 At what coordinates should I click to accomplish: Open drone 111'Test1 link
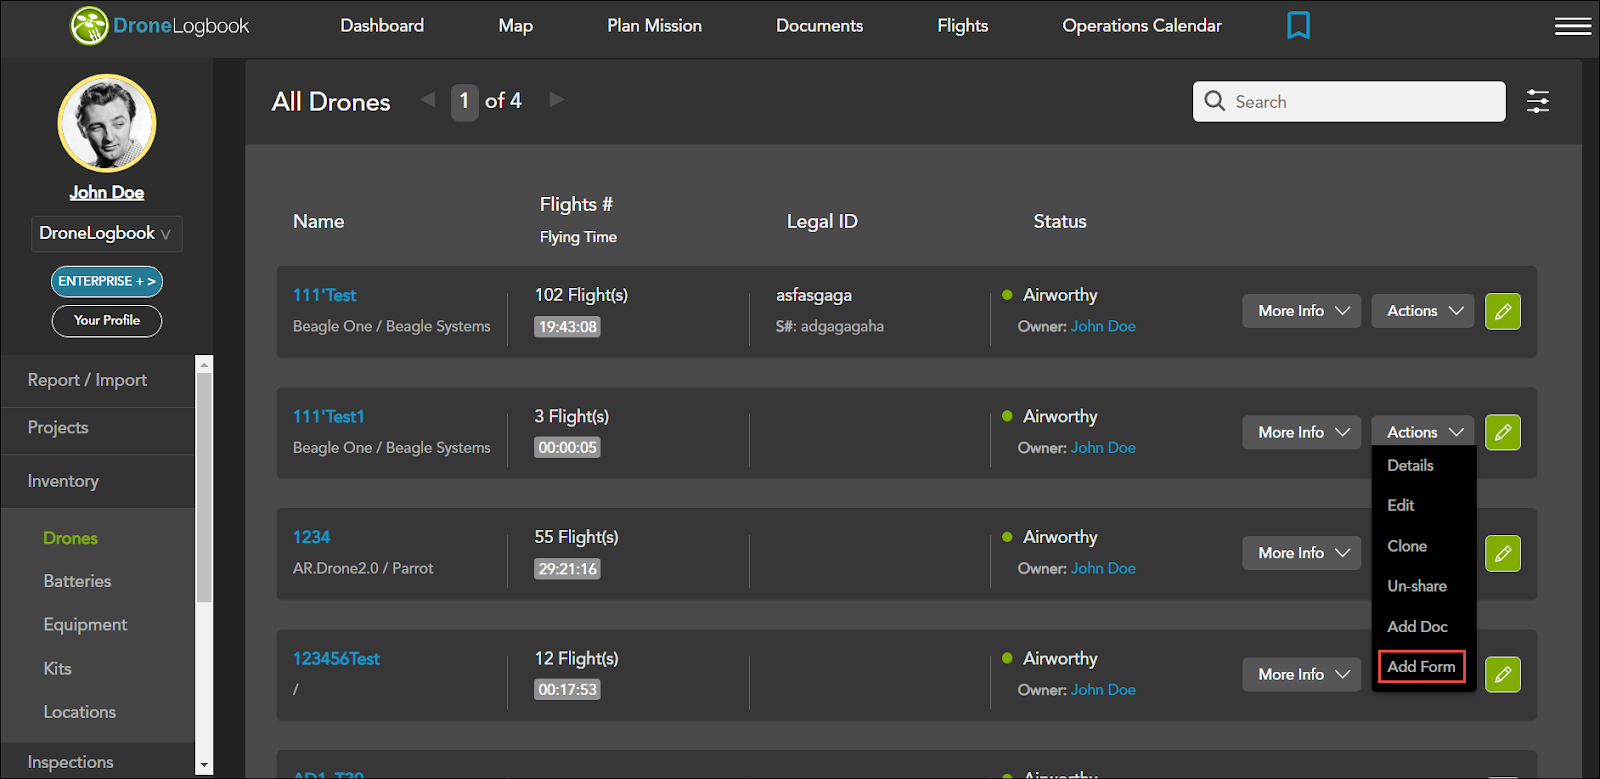tap(328, 416)
